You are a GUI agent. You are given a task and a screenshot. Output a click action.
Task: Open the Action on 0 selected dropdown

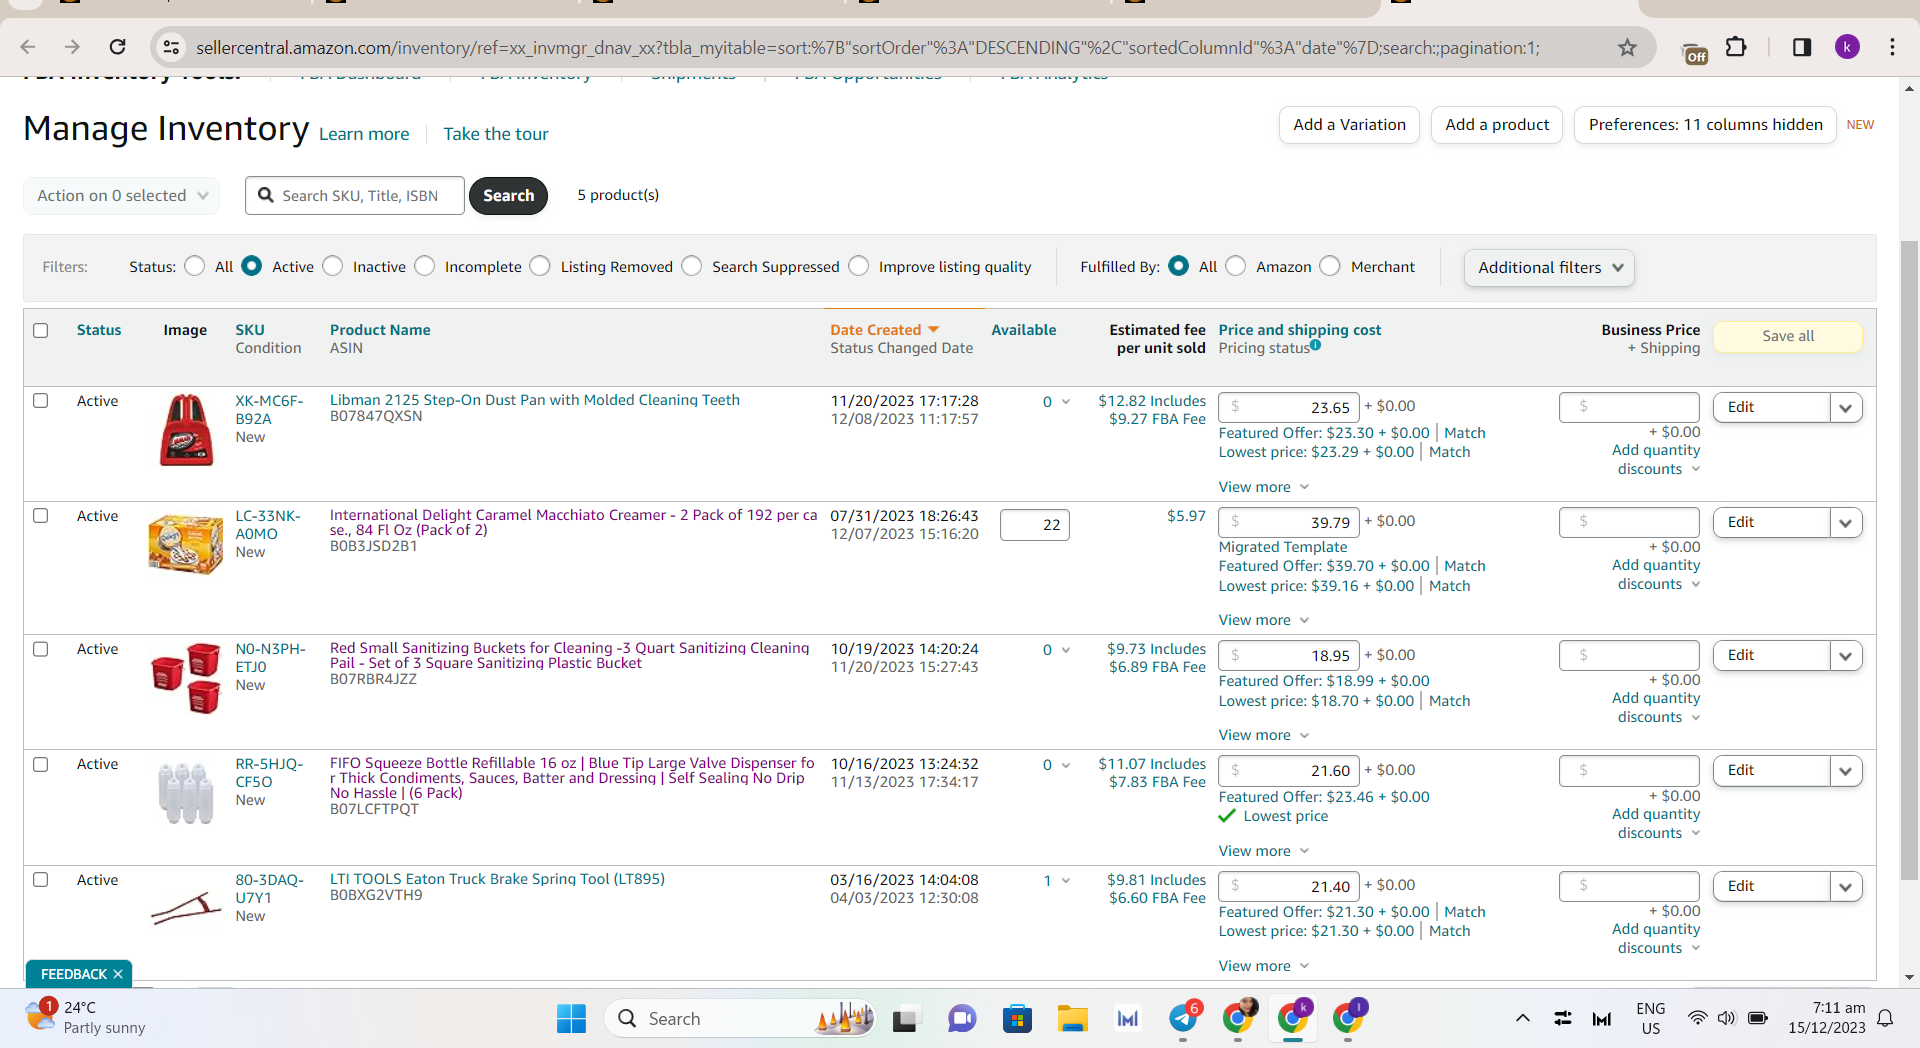pos(121,195)
